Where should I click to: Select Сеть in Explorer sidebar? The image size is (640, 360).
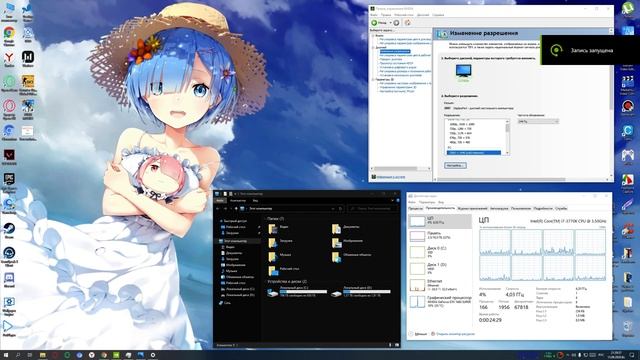pyautogui.click(x=225, y=303)
